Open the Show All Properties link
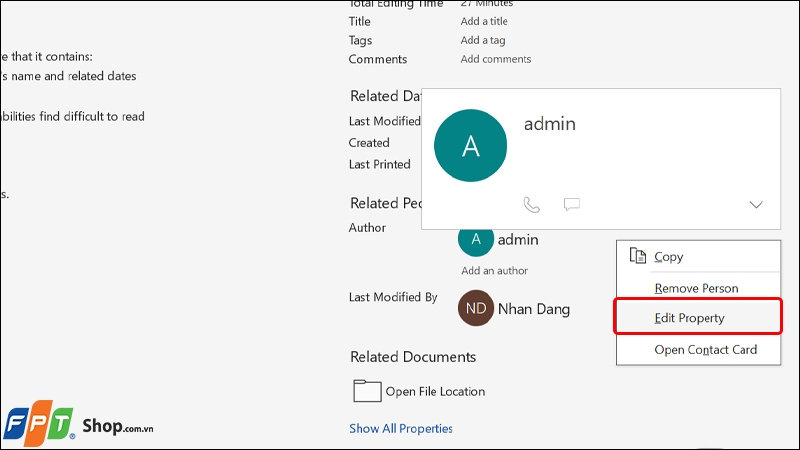The width and height of the screenshot is (800, 450). 401,429
